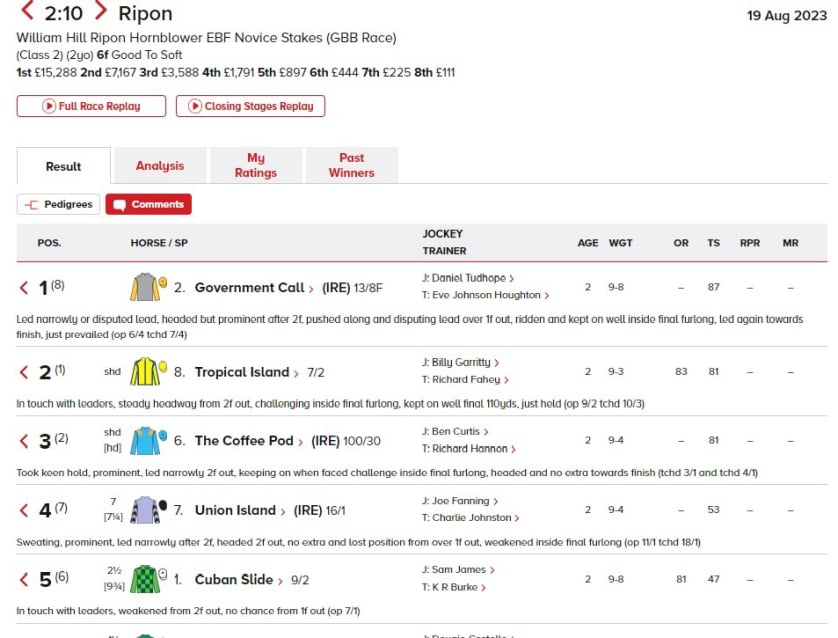This screenshot has height=638, width=838.
Task: Go to previous race using left arrow
Action: (27, 12)
